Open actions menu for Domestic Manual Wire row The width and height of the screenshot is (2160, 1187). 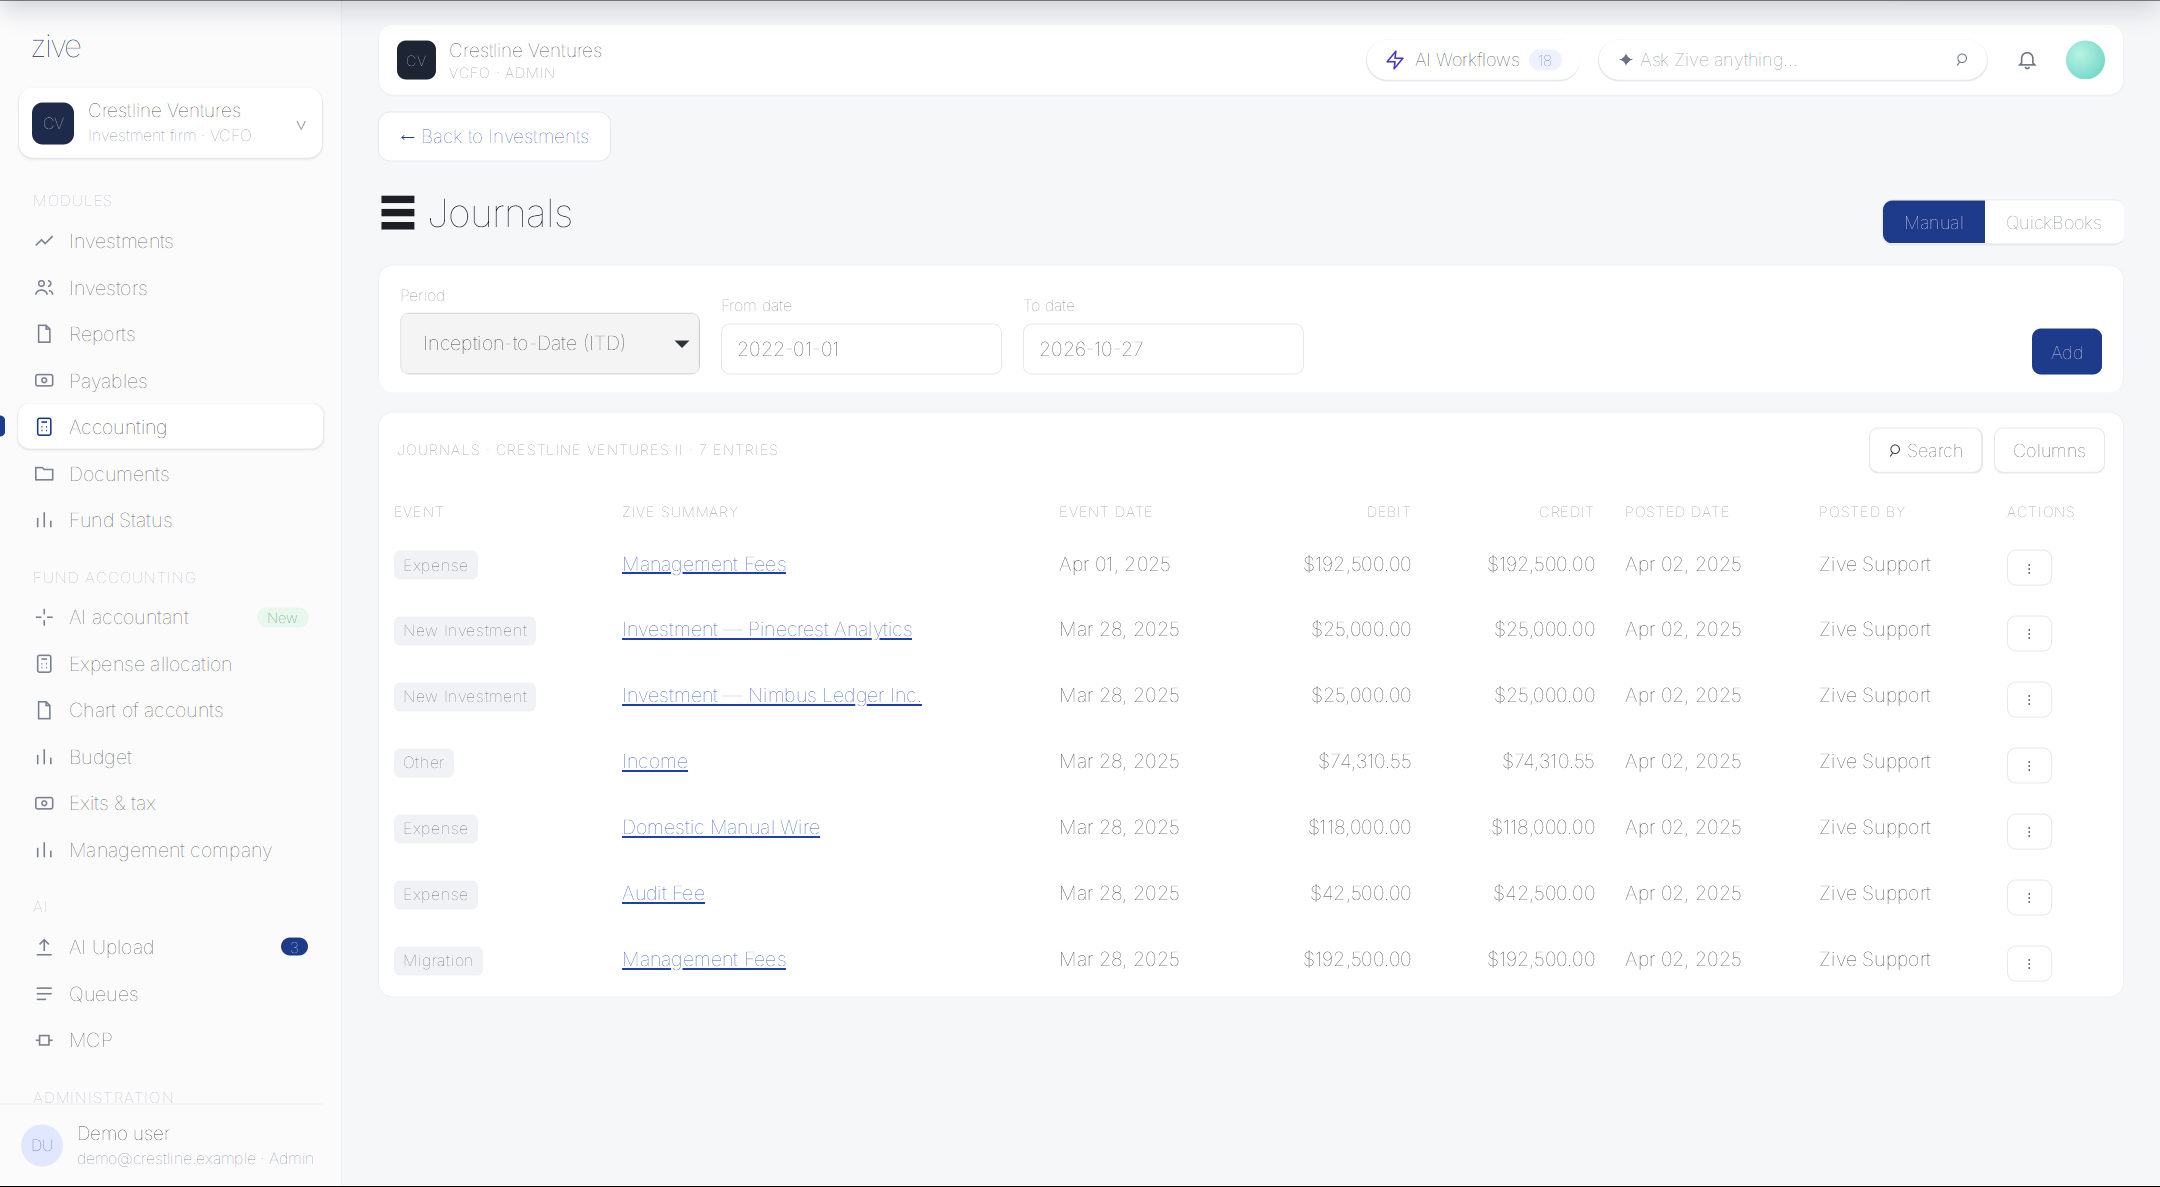coord(2029,831)
